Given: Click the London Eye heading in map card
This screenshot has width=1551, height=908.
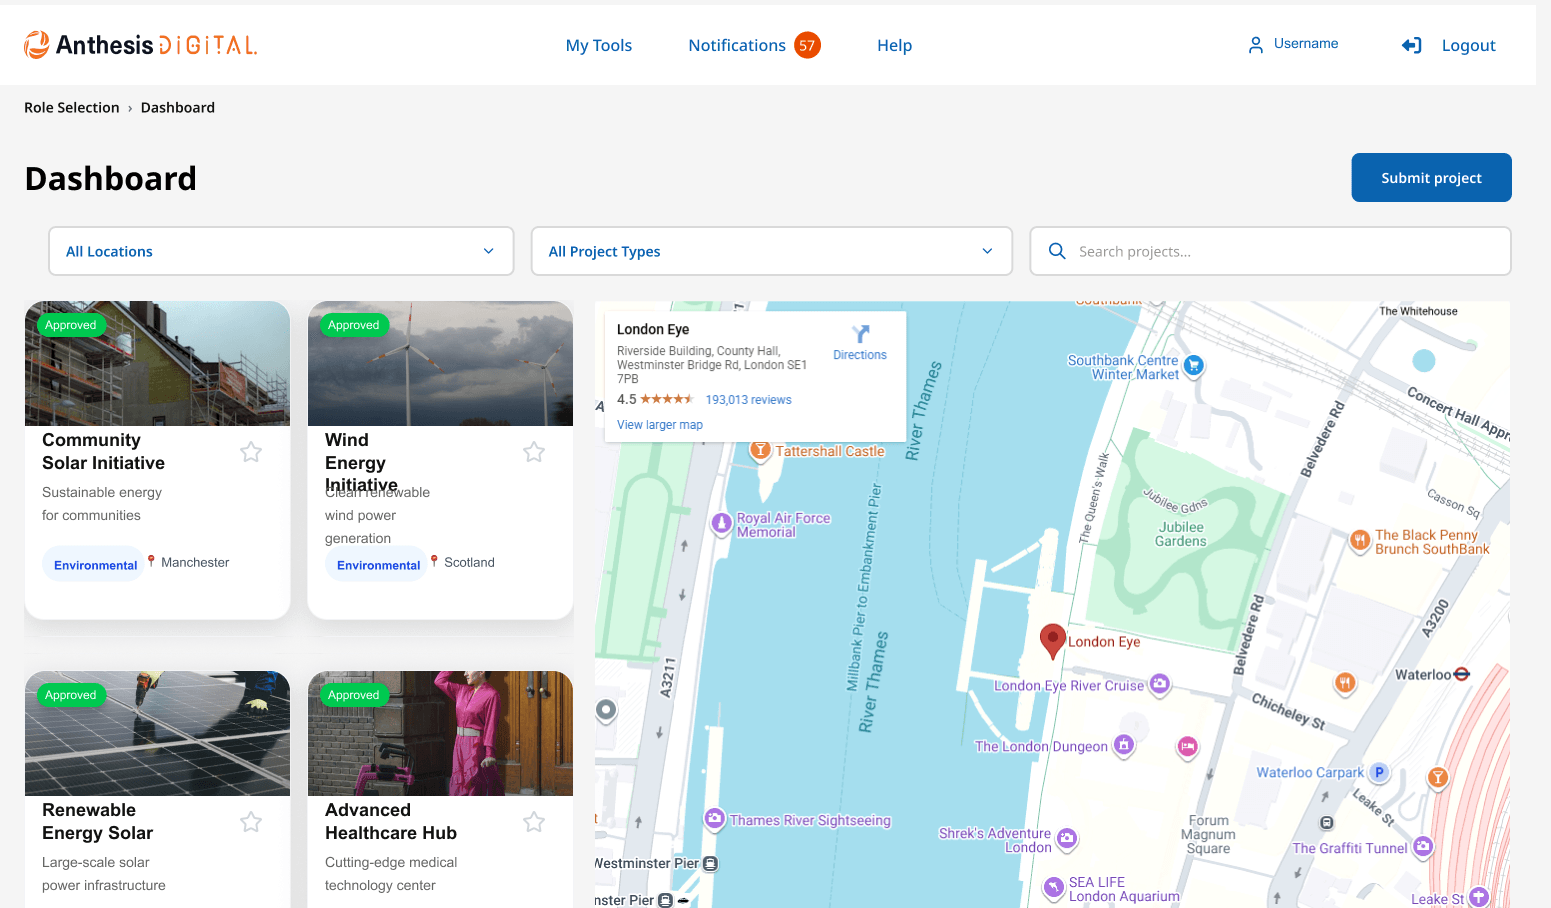Looking at the screenshot, I should tap(653, 329).
